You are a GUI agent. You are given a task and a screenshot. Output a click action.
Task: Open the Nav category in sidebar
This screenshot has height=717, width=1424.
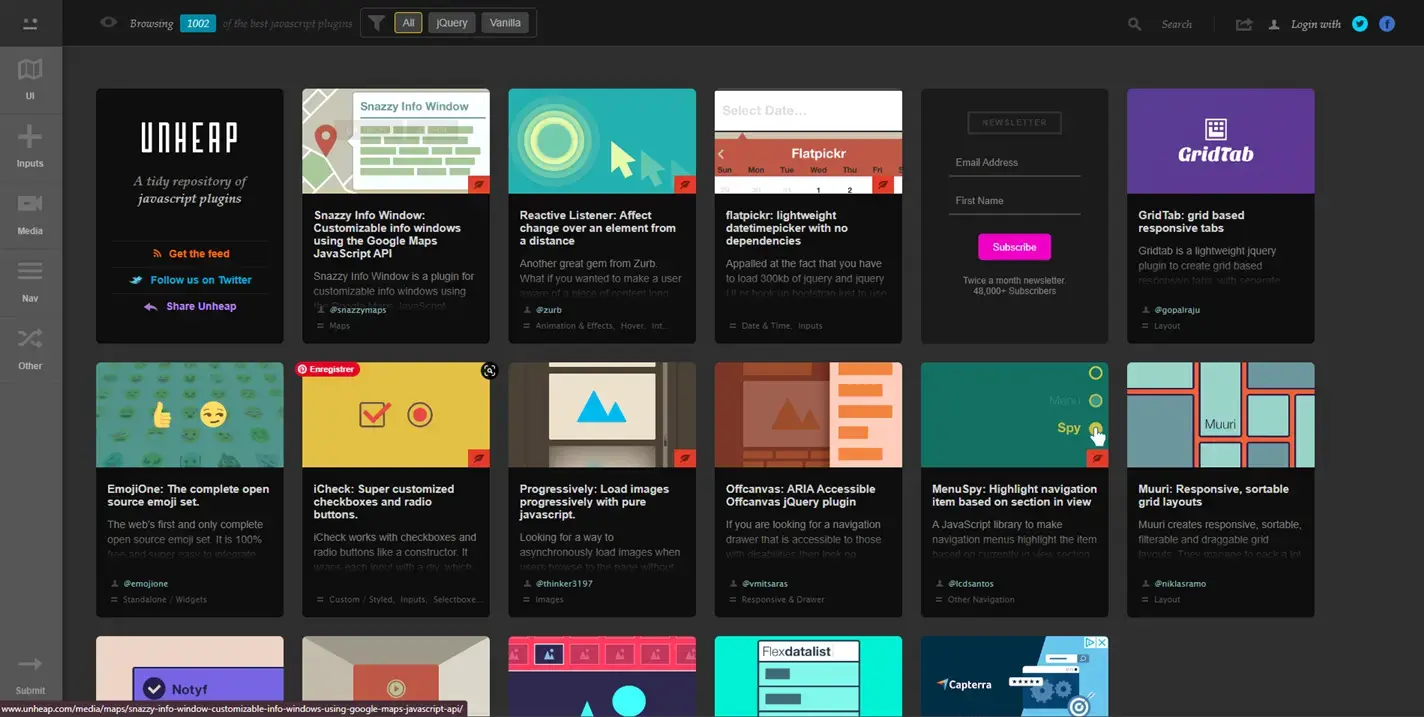pos(30,281)
